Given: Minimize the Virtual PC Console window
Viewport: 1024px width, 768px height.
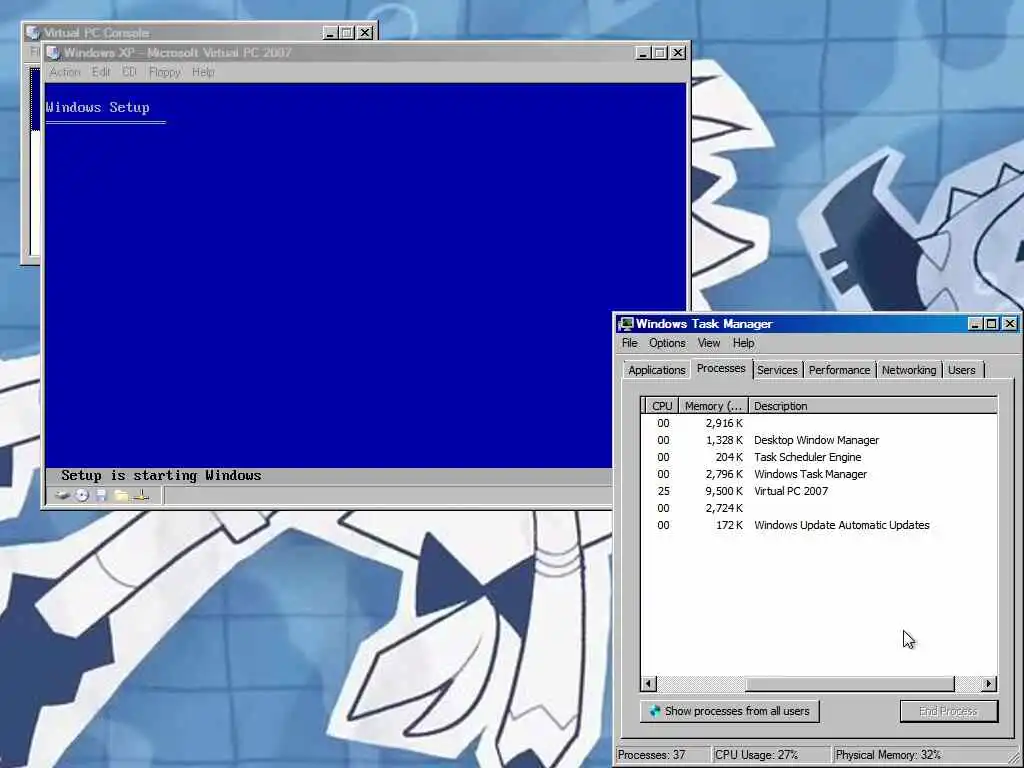Looking at the screenshot, I should pyautogui.click(x=330, y=33).
